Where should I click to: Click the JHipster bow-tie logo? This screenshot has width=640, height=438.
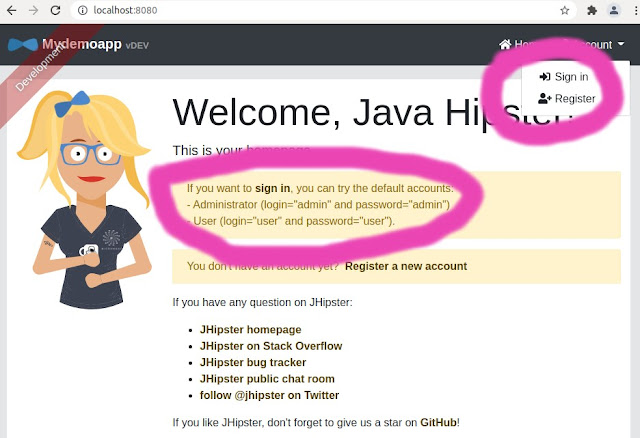[23, 44]
